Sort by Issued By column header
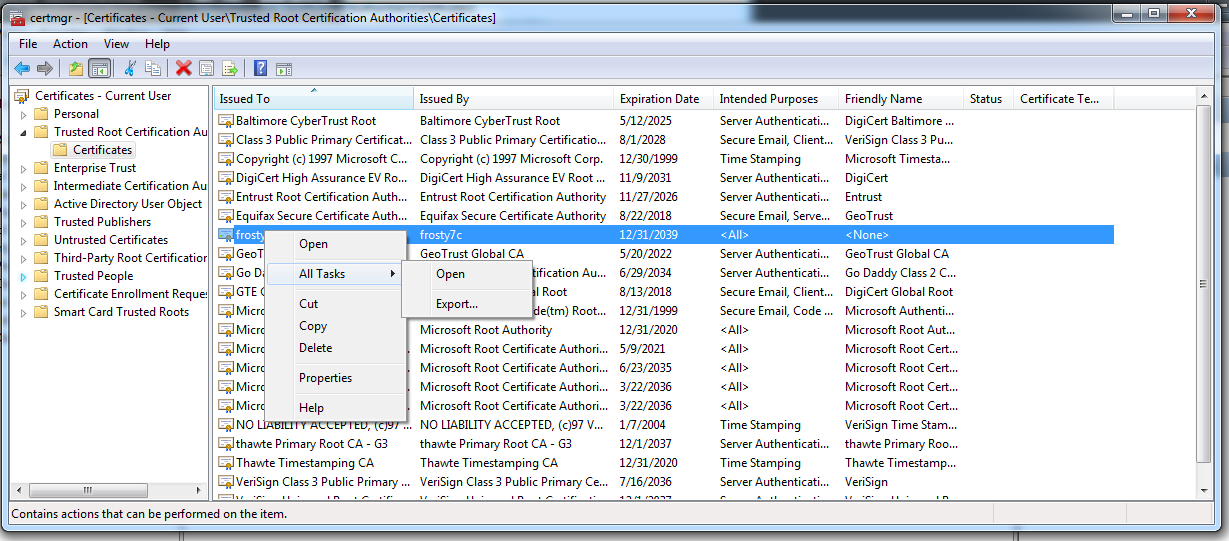 tap(514, 99)
